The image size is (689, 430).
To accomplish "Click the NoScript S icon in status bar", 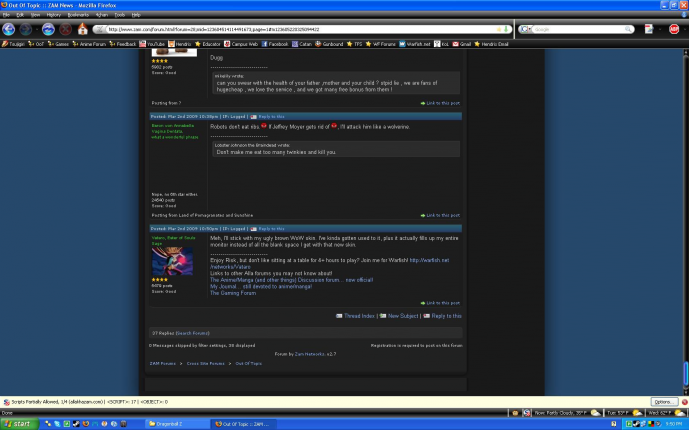I will click(526, 413).
